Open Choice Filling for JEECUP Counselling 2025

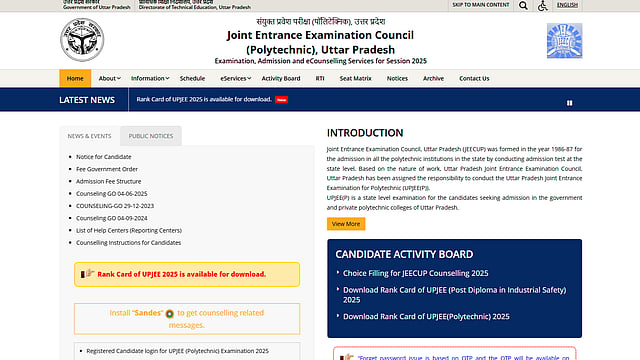tap(416, 273)
